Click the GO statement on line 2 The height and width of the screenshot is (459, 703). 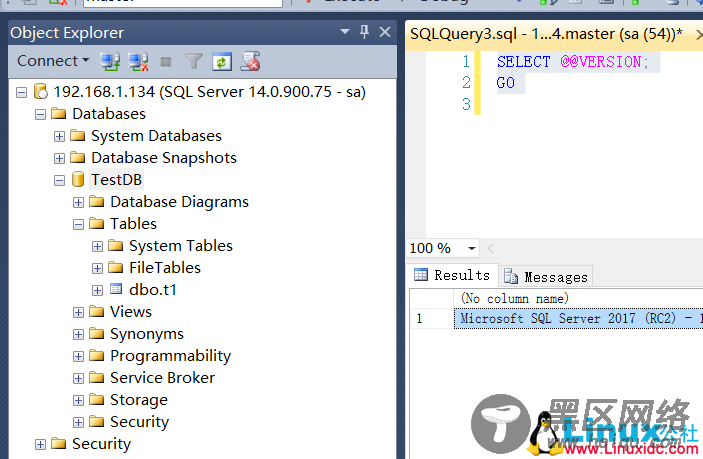(x=506, y=83)
